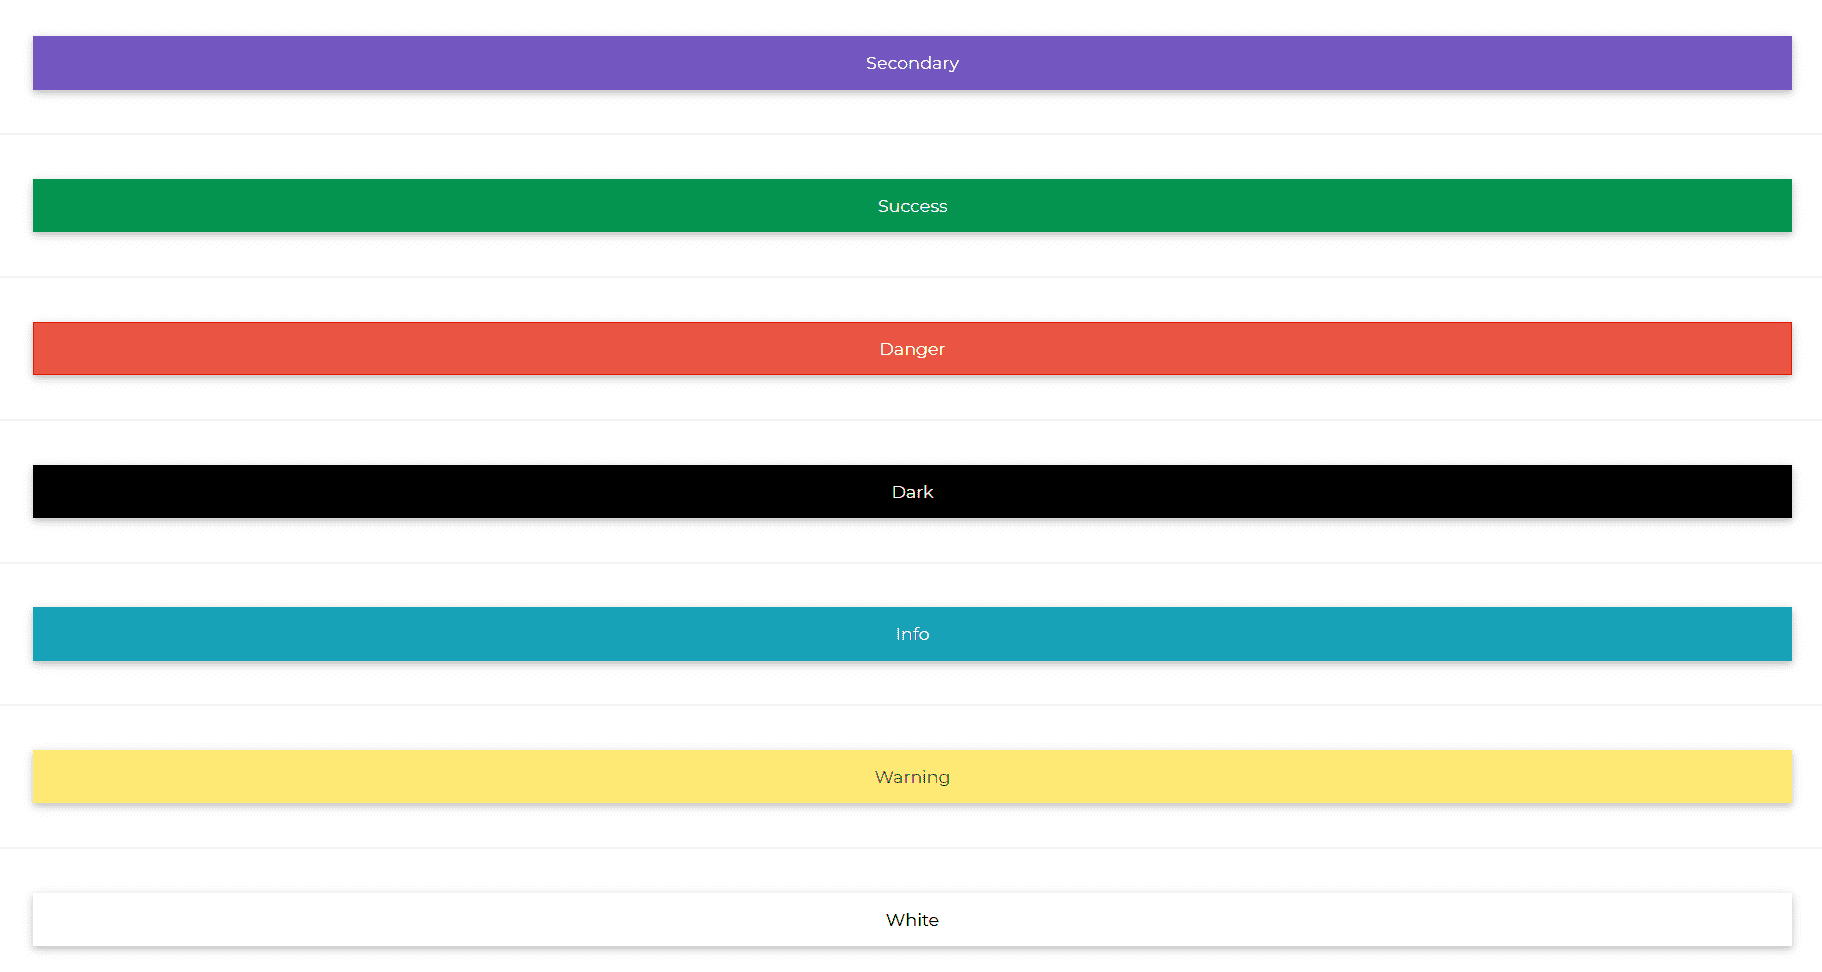Select the black Dark banner
Viewport: 1822px width, 972px height.
click(x=911, y=491)
